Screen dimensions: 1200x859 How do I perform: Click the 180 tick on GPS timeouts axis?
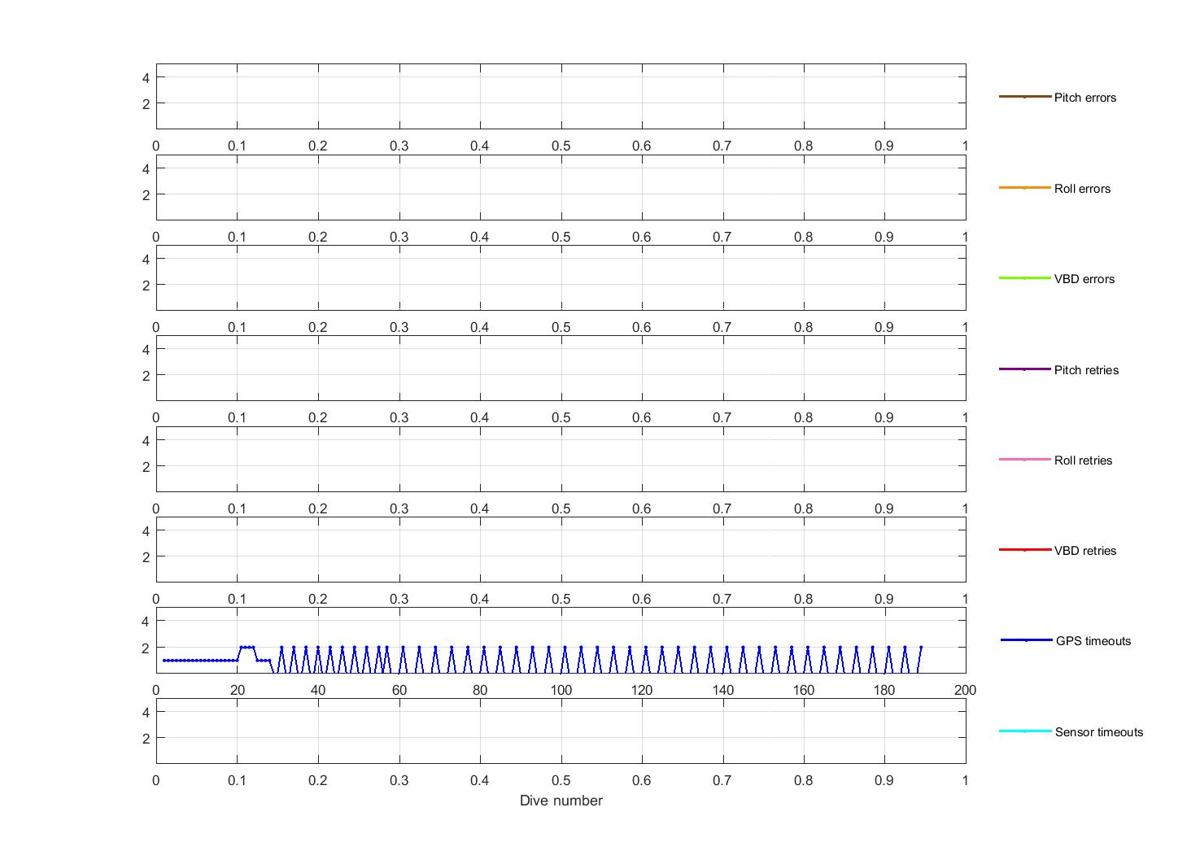[885, 690]
